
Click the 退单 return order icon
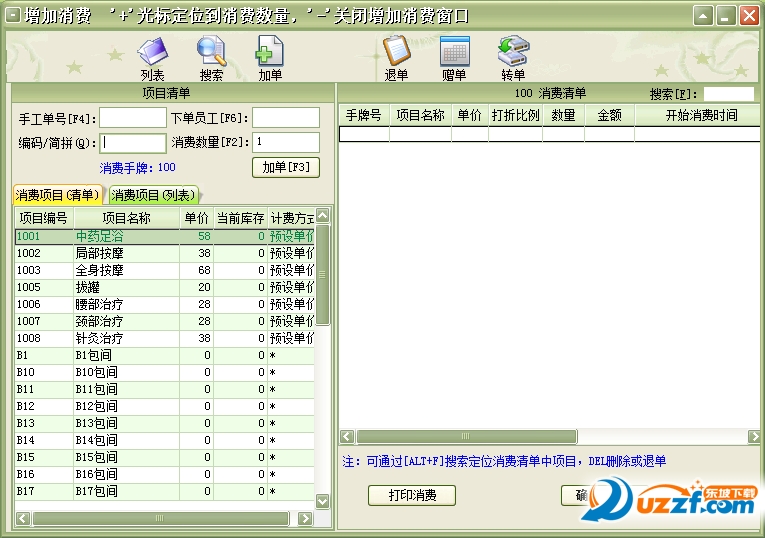pos(396,58)
